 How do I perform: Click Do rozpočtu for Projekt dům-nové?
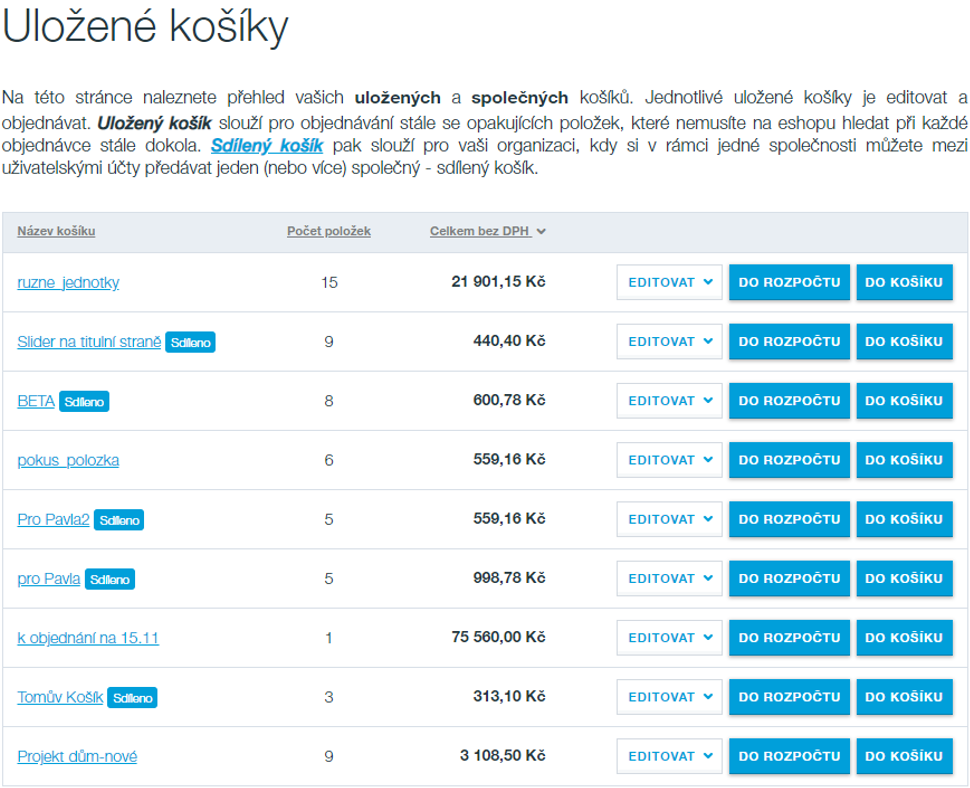point(789,756)
